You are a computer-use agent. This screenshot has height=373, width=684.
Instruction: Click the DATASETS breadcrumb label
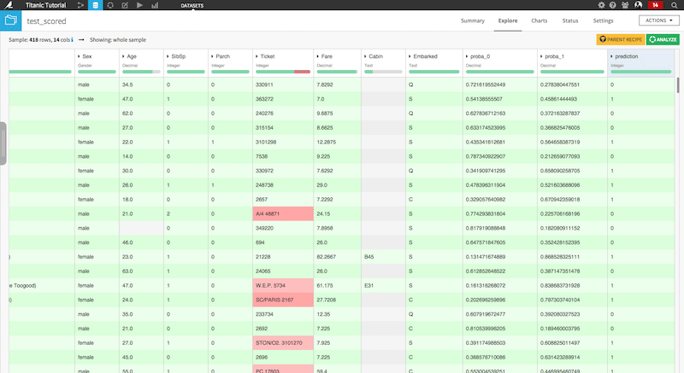coord(192,6)
